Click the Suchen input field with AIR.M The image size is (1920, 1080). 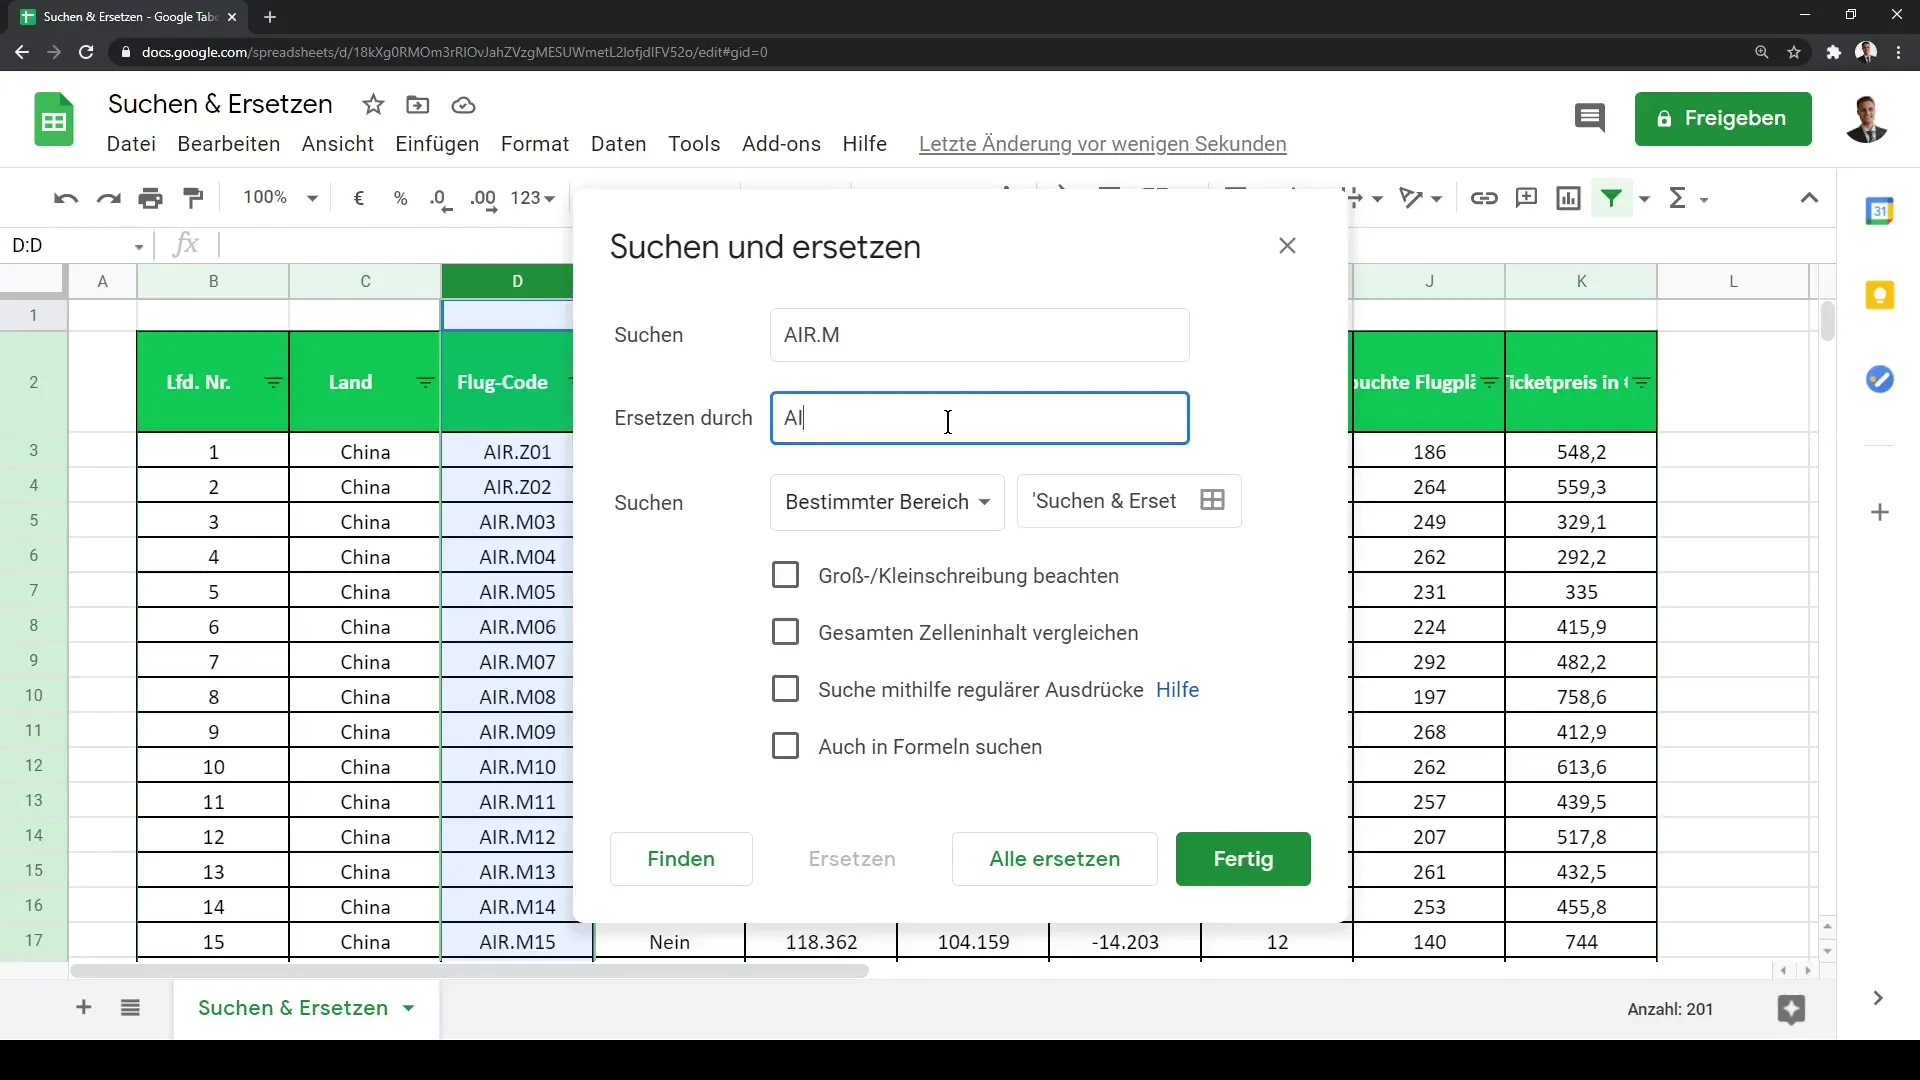tap(979, 335)
